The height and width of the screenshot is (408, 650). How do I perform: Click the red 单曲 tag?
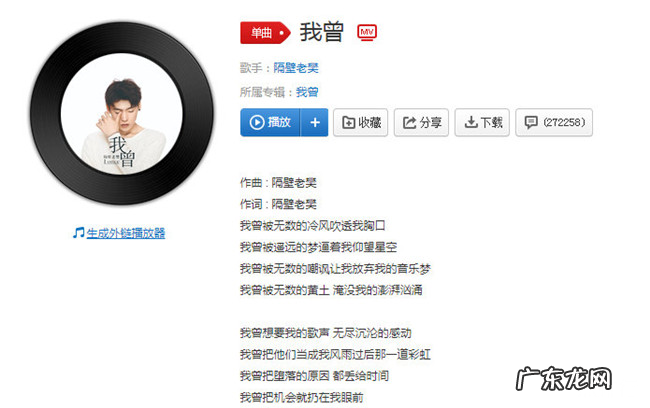tap(265, 32)
